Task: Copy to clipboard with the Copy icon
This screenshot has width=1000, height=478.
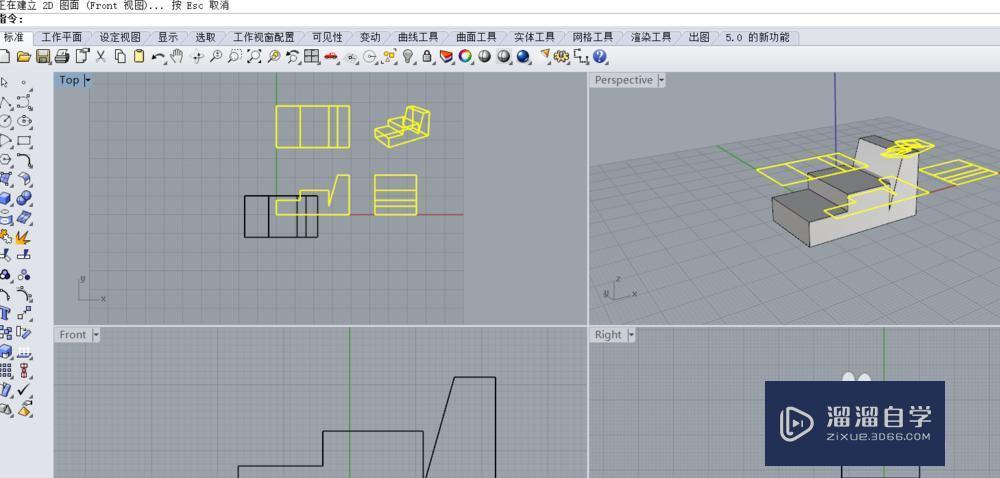Action: pos(120,57)
